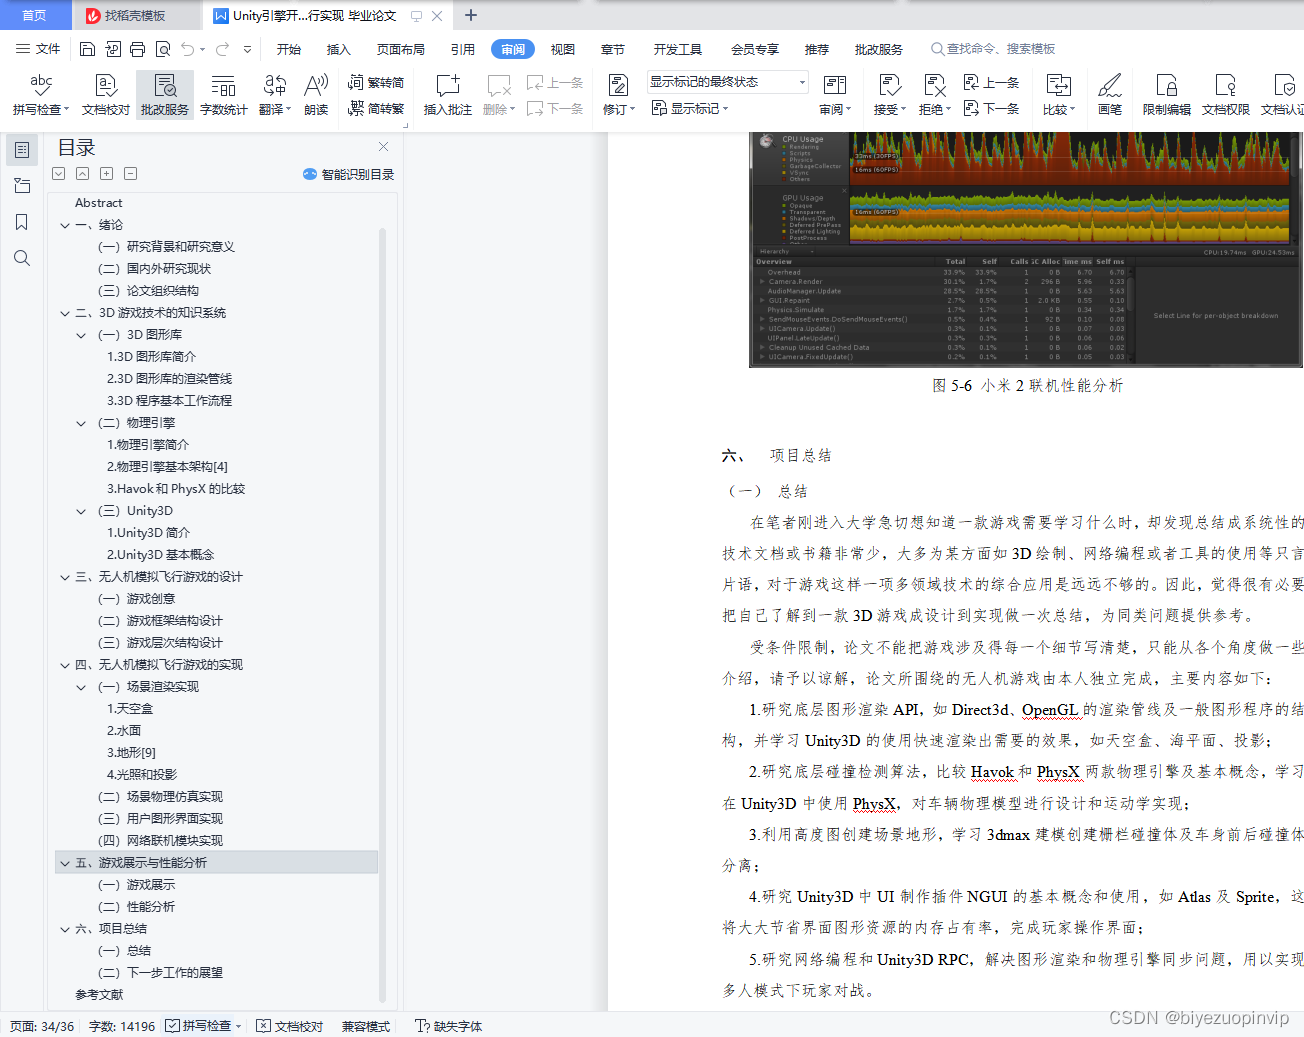The height and width of the screenshot is (1037, 1304).
Task: Click the page count 页面: 34/36
Action: (x=42, y=1026)
